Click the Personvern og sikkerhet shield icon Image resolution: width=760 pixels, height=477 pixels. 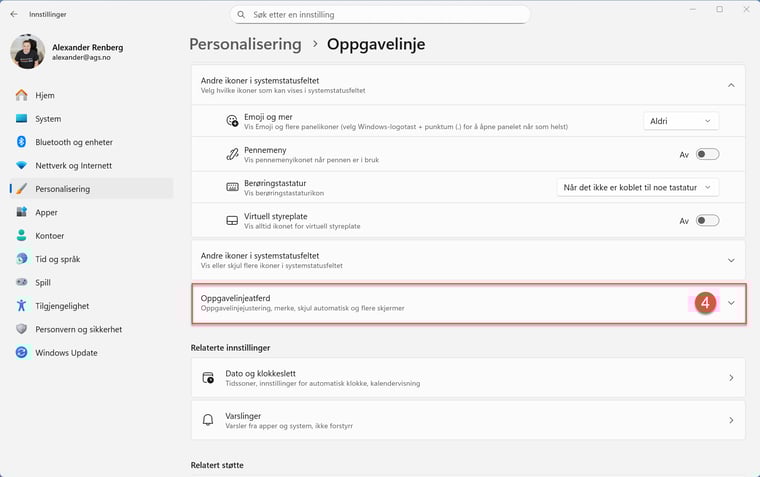pyautogui.click(x=21, y=329)
